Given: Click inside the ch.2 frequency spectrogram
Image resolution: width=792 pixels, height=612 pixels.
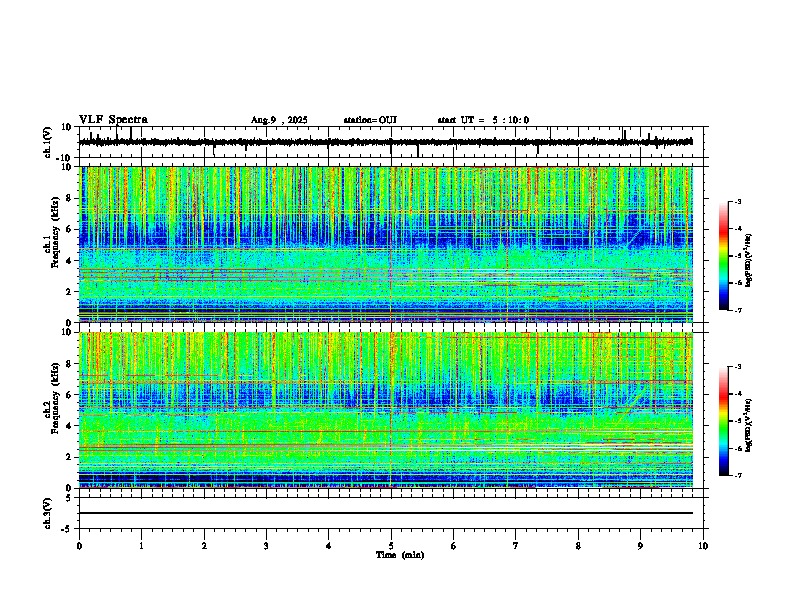Looking at the screenshot, I should [x=386, y=410].
